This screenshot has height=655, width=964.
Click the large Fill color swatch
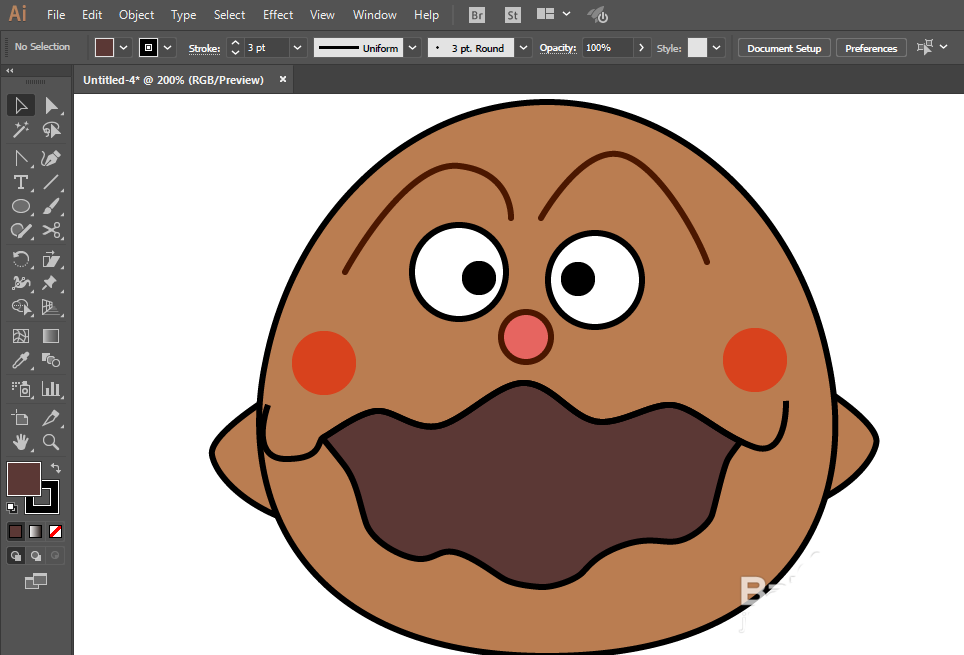point(23,478)
